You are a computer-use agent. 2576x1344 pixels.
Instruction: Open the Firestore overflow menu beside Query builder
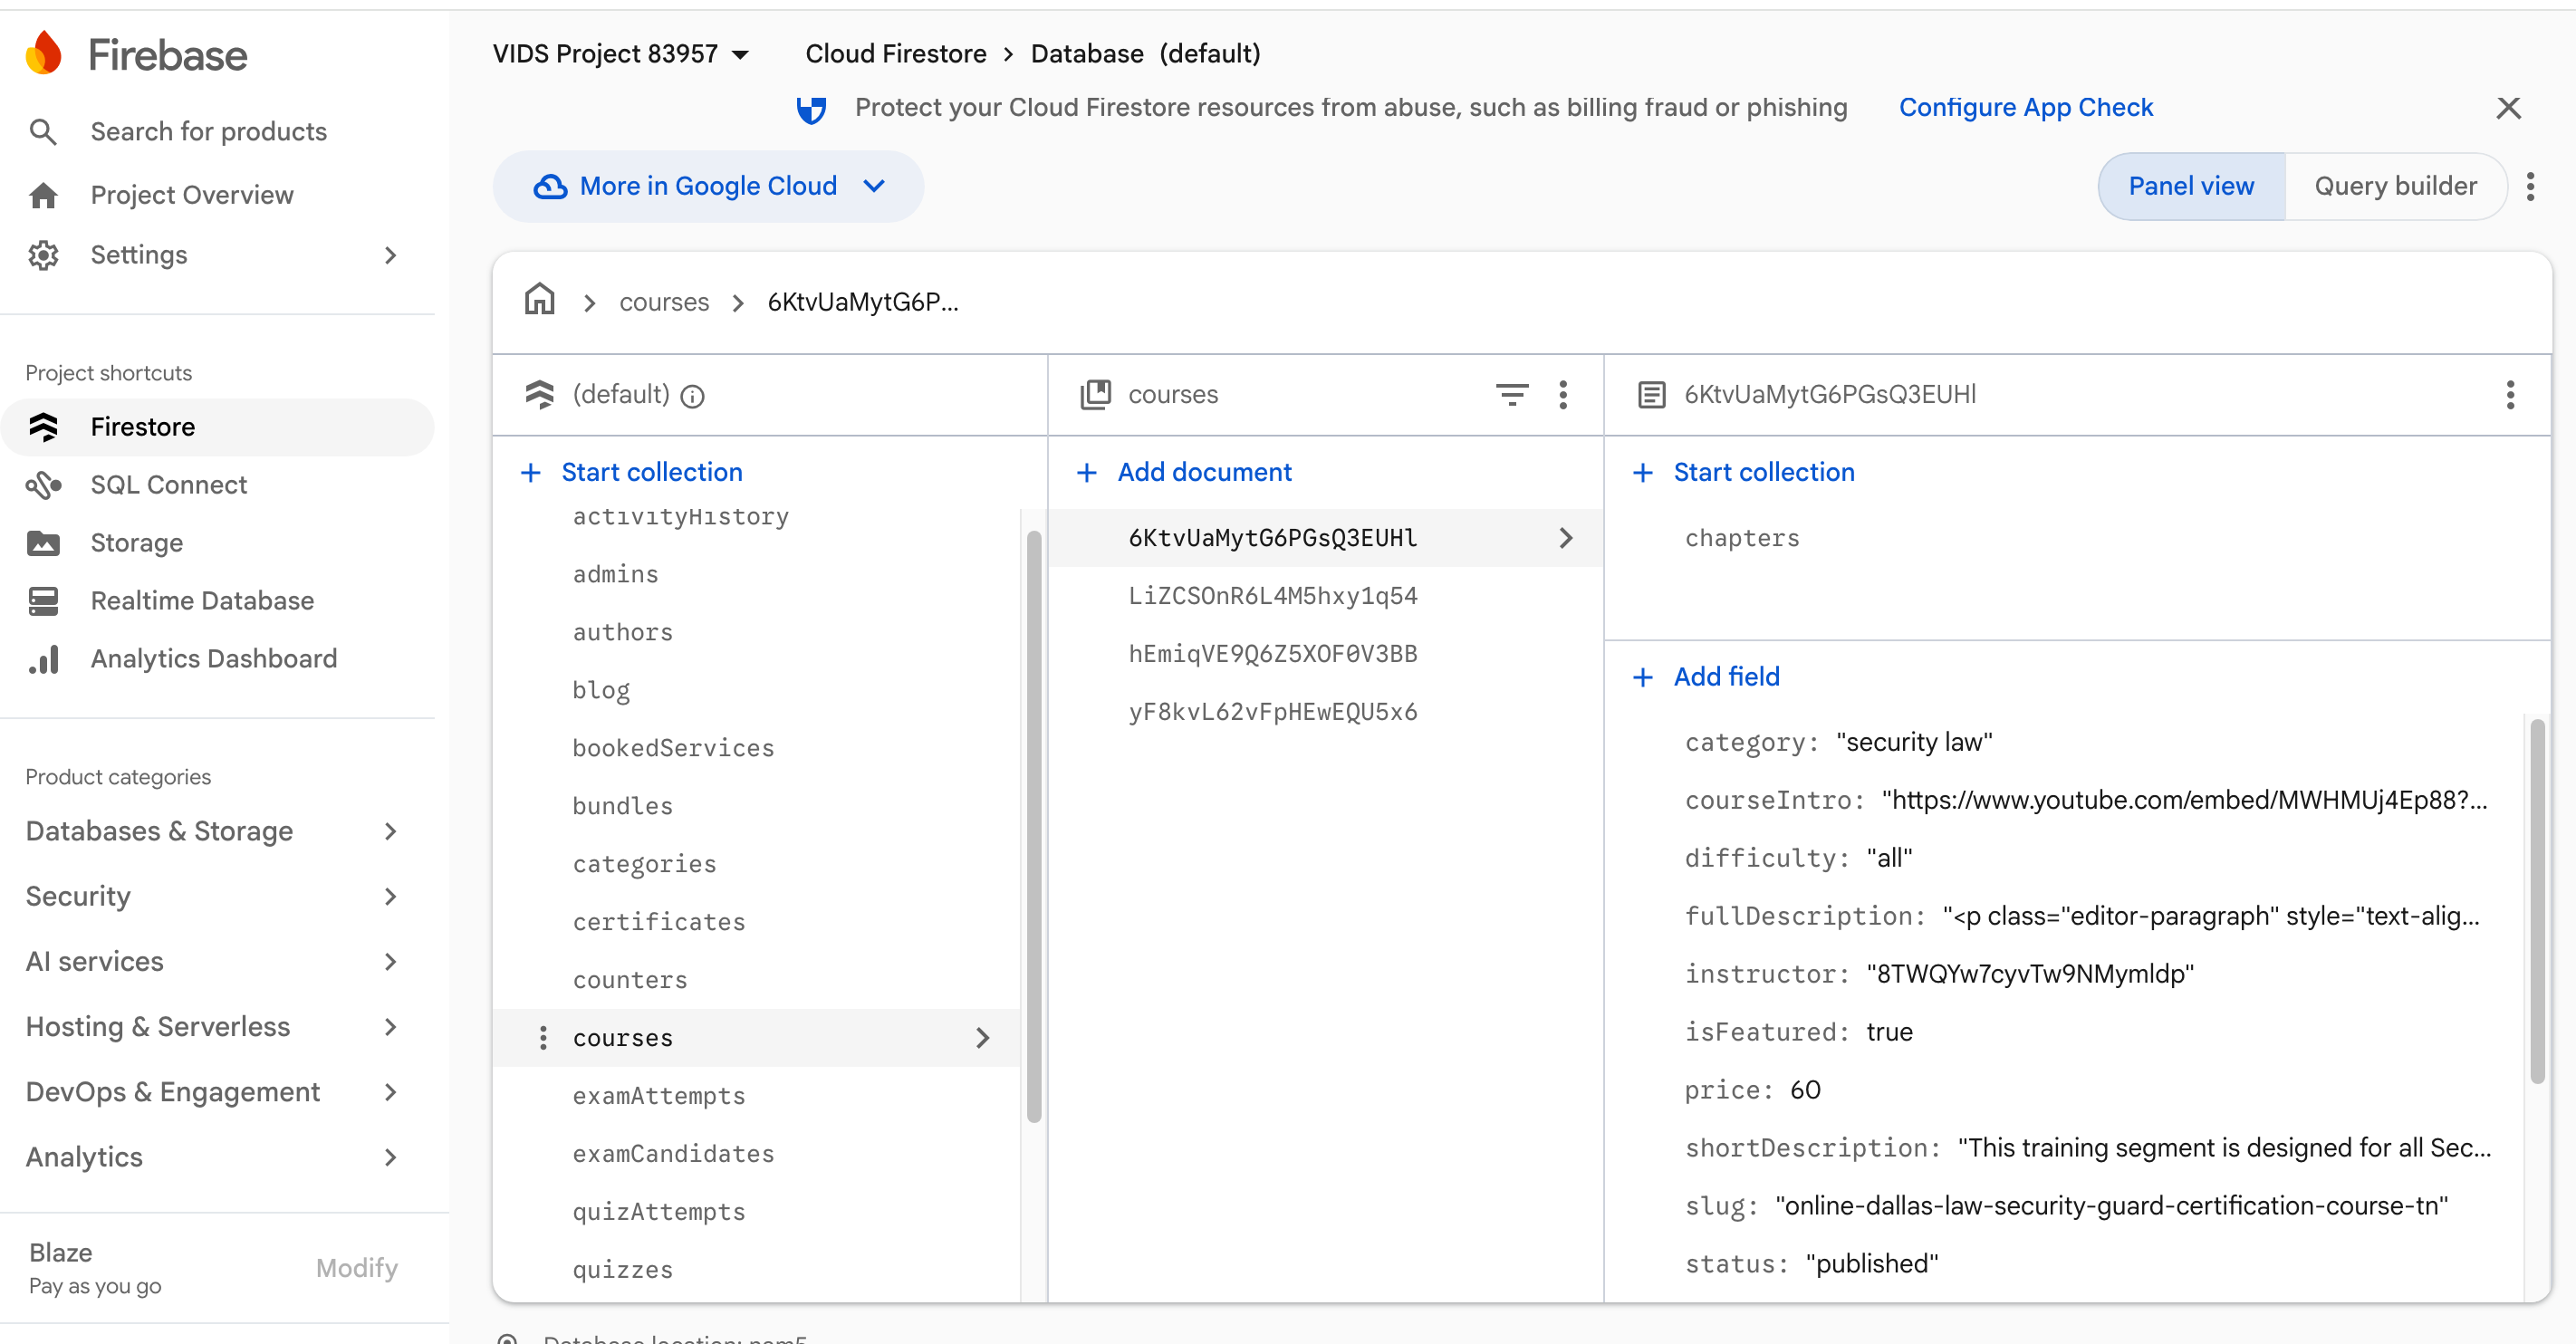(x=2530, y=186)
